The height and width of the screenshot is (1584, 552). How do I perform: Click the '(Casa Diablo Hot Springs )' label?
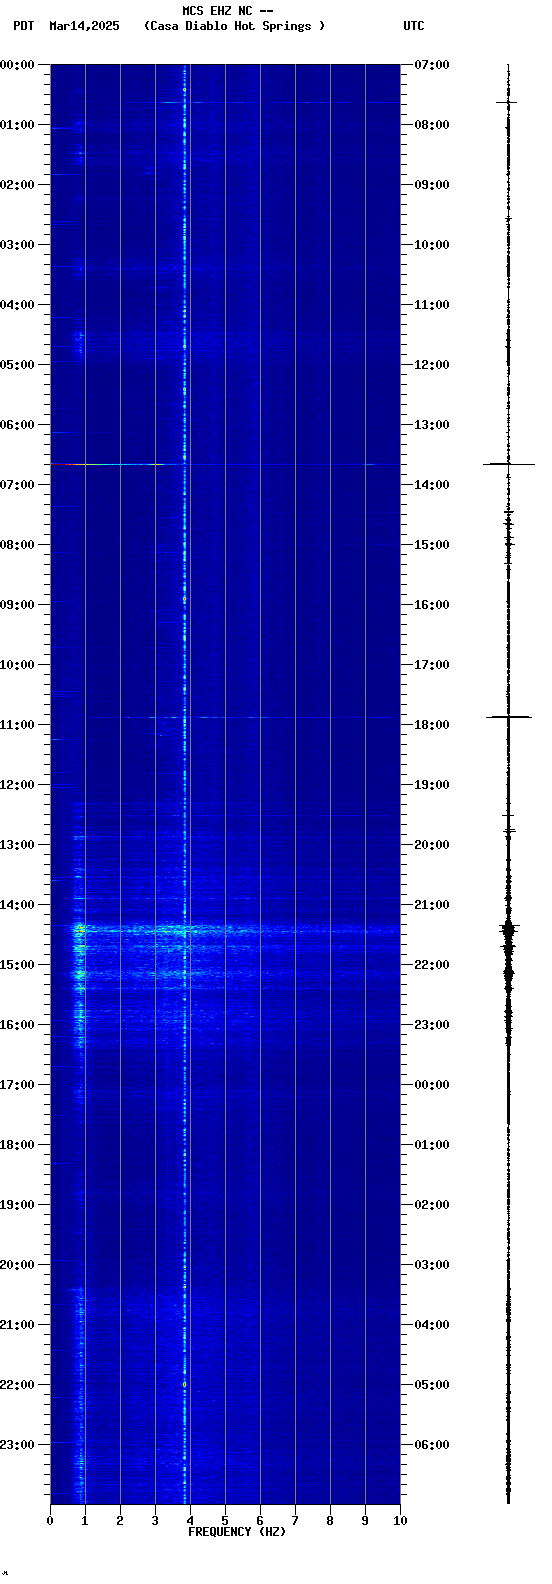235,26
